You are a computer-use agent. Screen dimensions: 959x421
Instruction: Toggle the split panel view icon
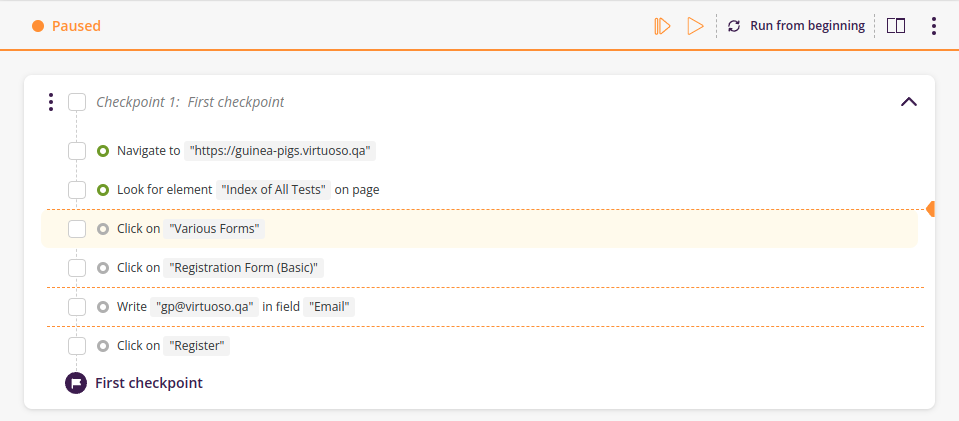point(896,26)
